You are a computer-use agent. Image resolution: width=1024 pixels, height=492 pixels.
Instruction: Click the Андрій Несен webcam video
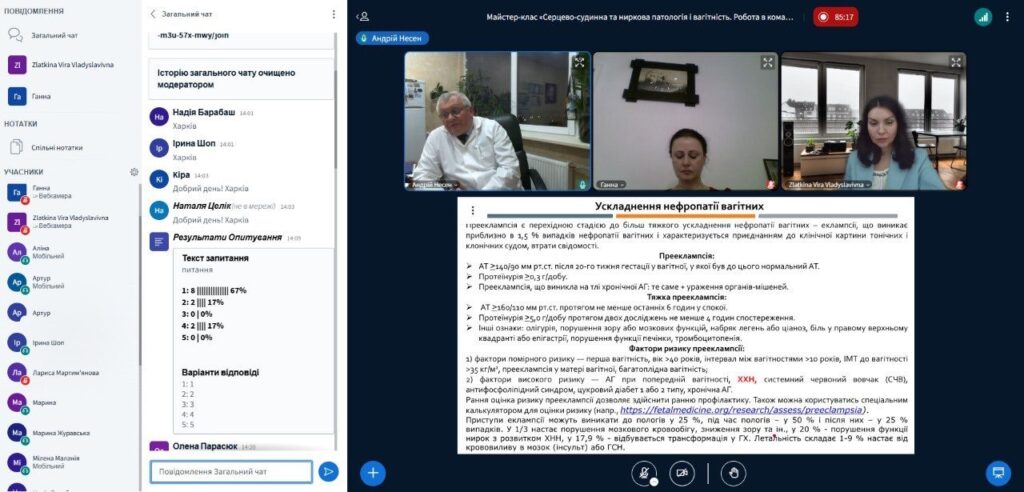coord(497,122)
